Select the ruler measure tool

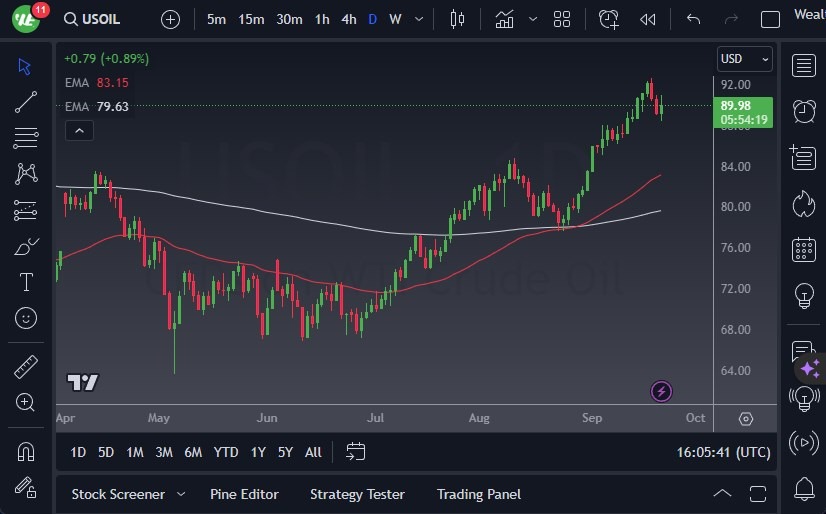26,367
